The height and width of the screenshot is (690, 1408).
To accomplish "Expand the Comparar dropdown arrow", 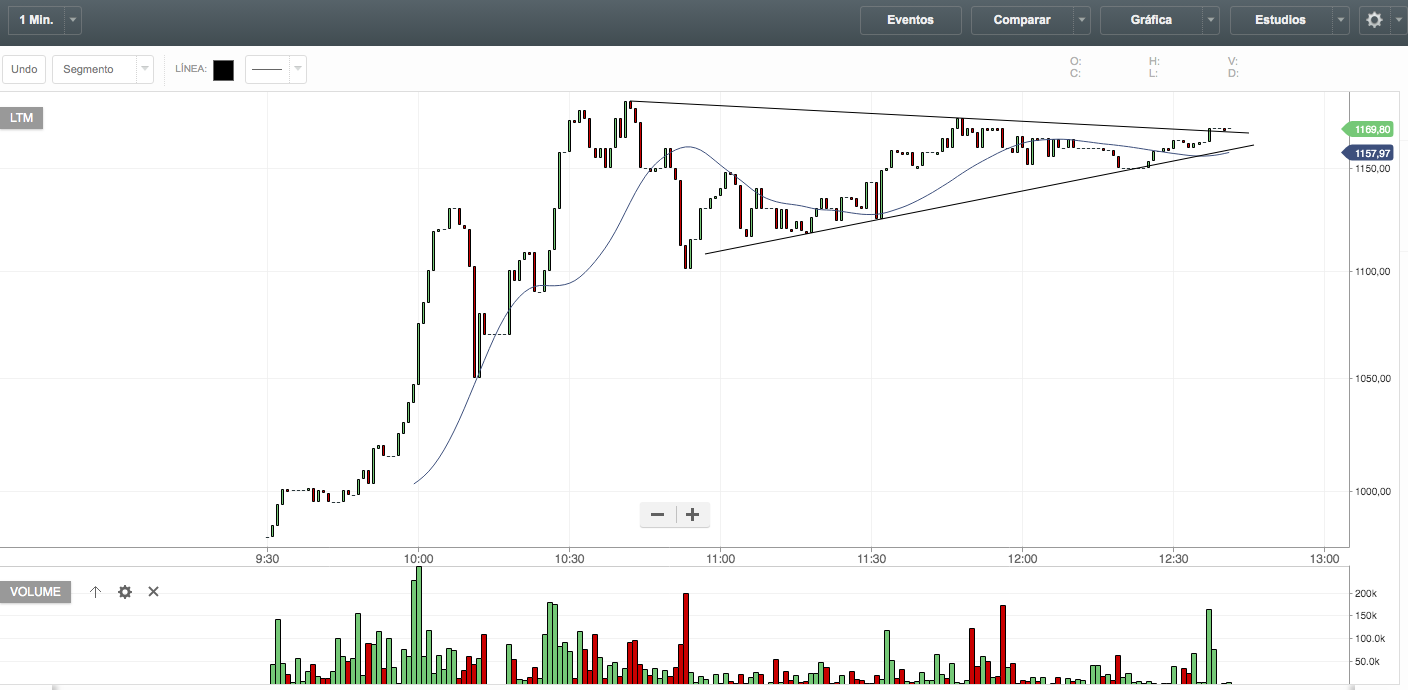I will (x=1082, y=20).
